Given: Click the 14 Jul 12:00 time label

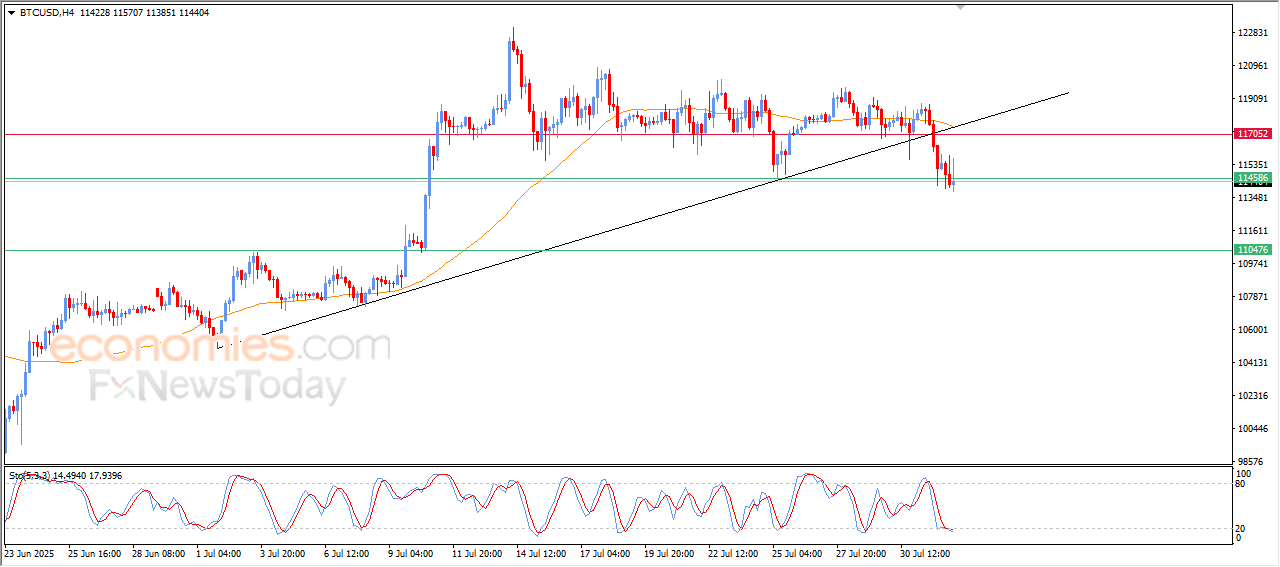Looking at the screenshot, I should pos(543,553).
